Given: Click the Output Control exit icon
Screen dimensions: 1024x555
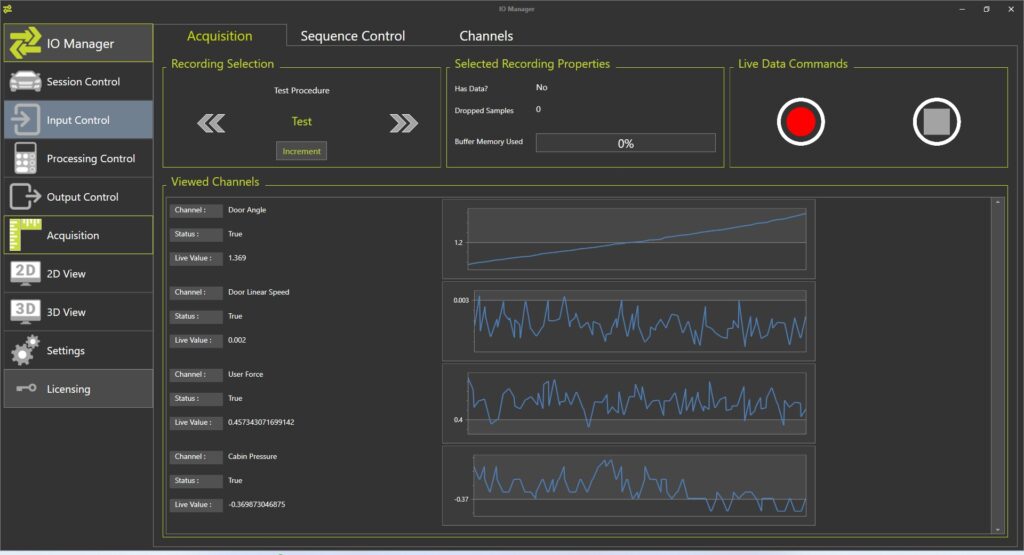Looking at the screenshot, I should 25,197.
